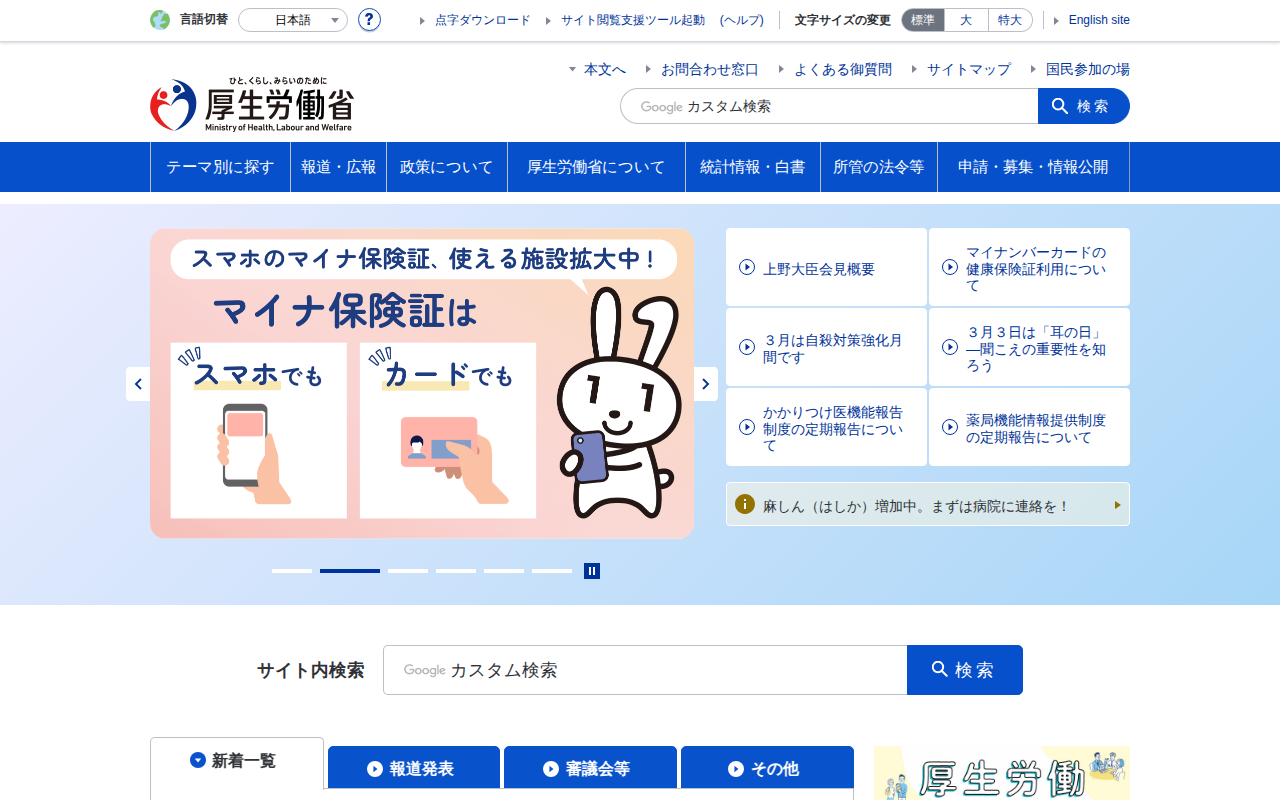Go to the fifth carousel slide indicator
The width and height of the screenshot is (1280, 800).
click(504, 571)
